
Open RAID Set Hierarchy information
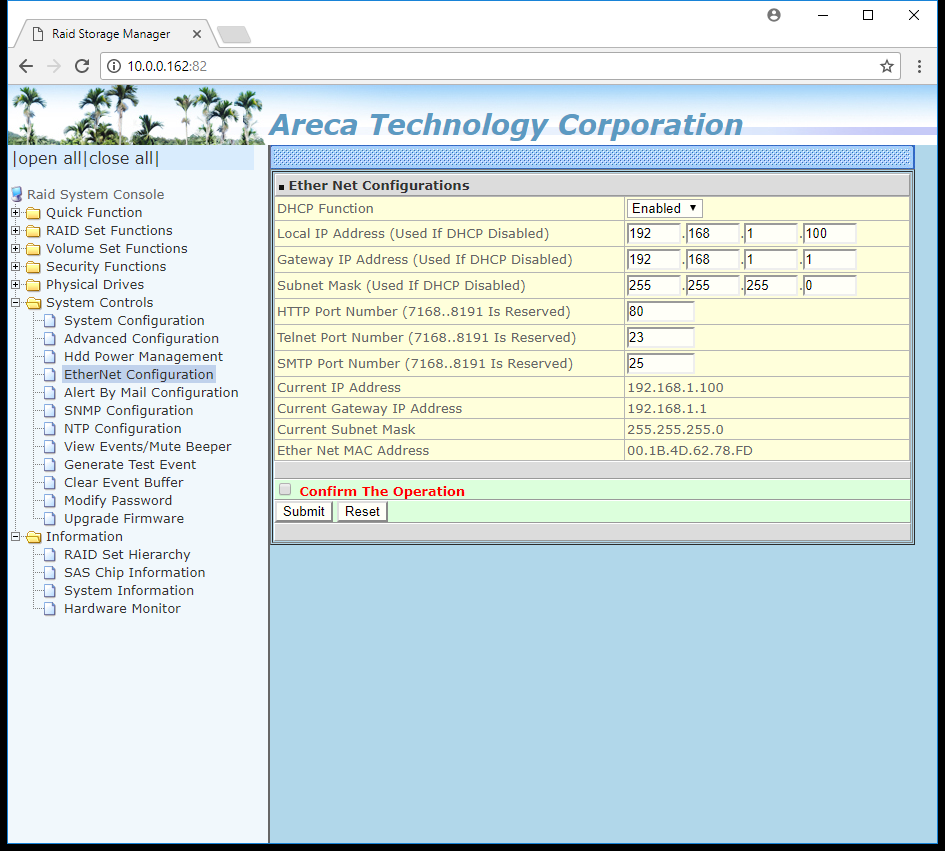click(x=127, y=554)
